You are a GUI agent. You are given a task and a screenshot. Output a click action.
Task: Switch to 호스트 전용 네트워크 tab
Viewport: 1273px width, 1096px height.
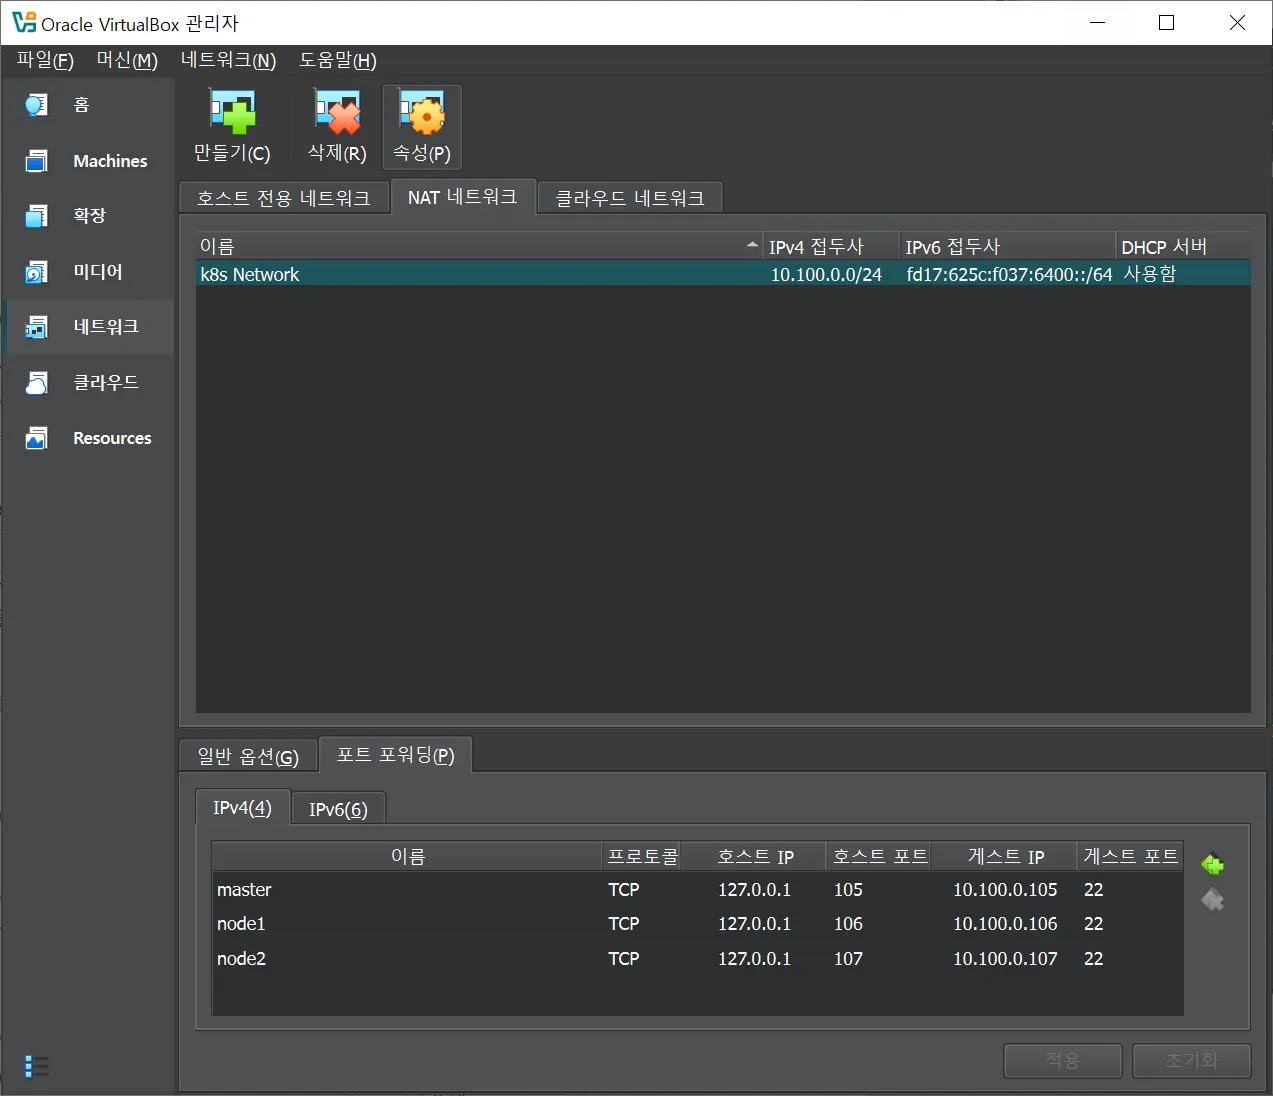click(x=284, y=198)
